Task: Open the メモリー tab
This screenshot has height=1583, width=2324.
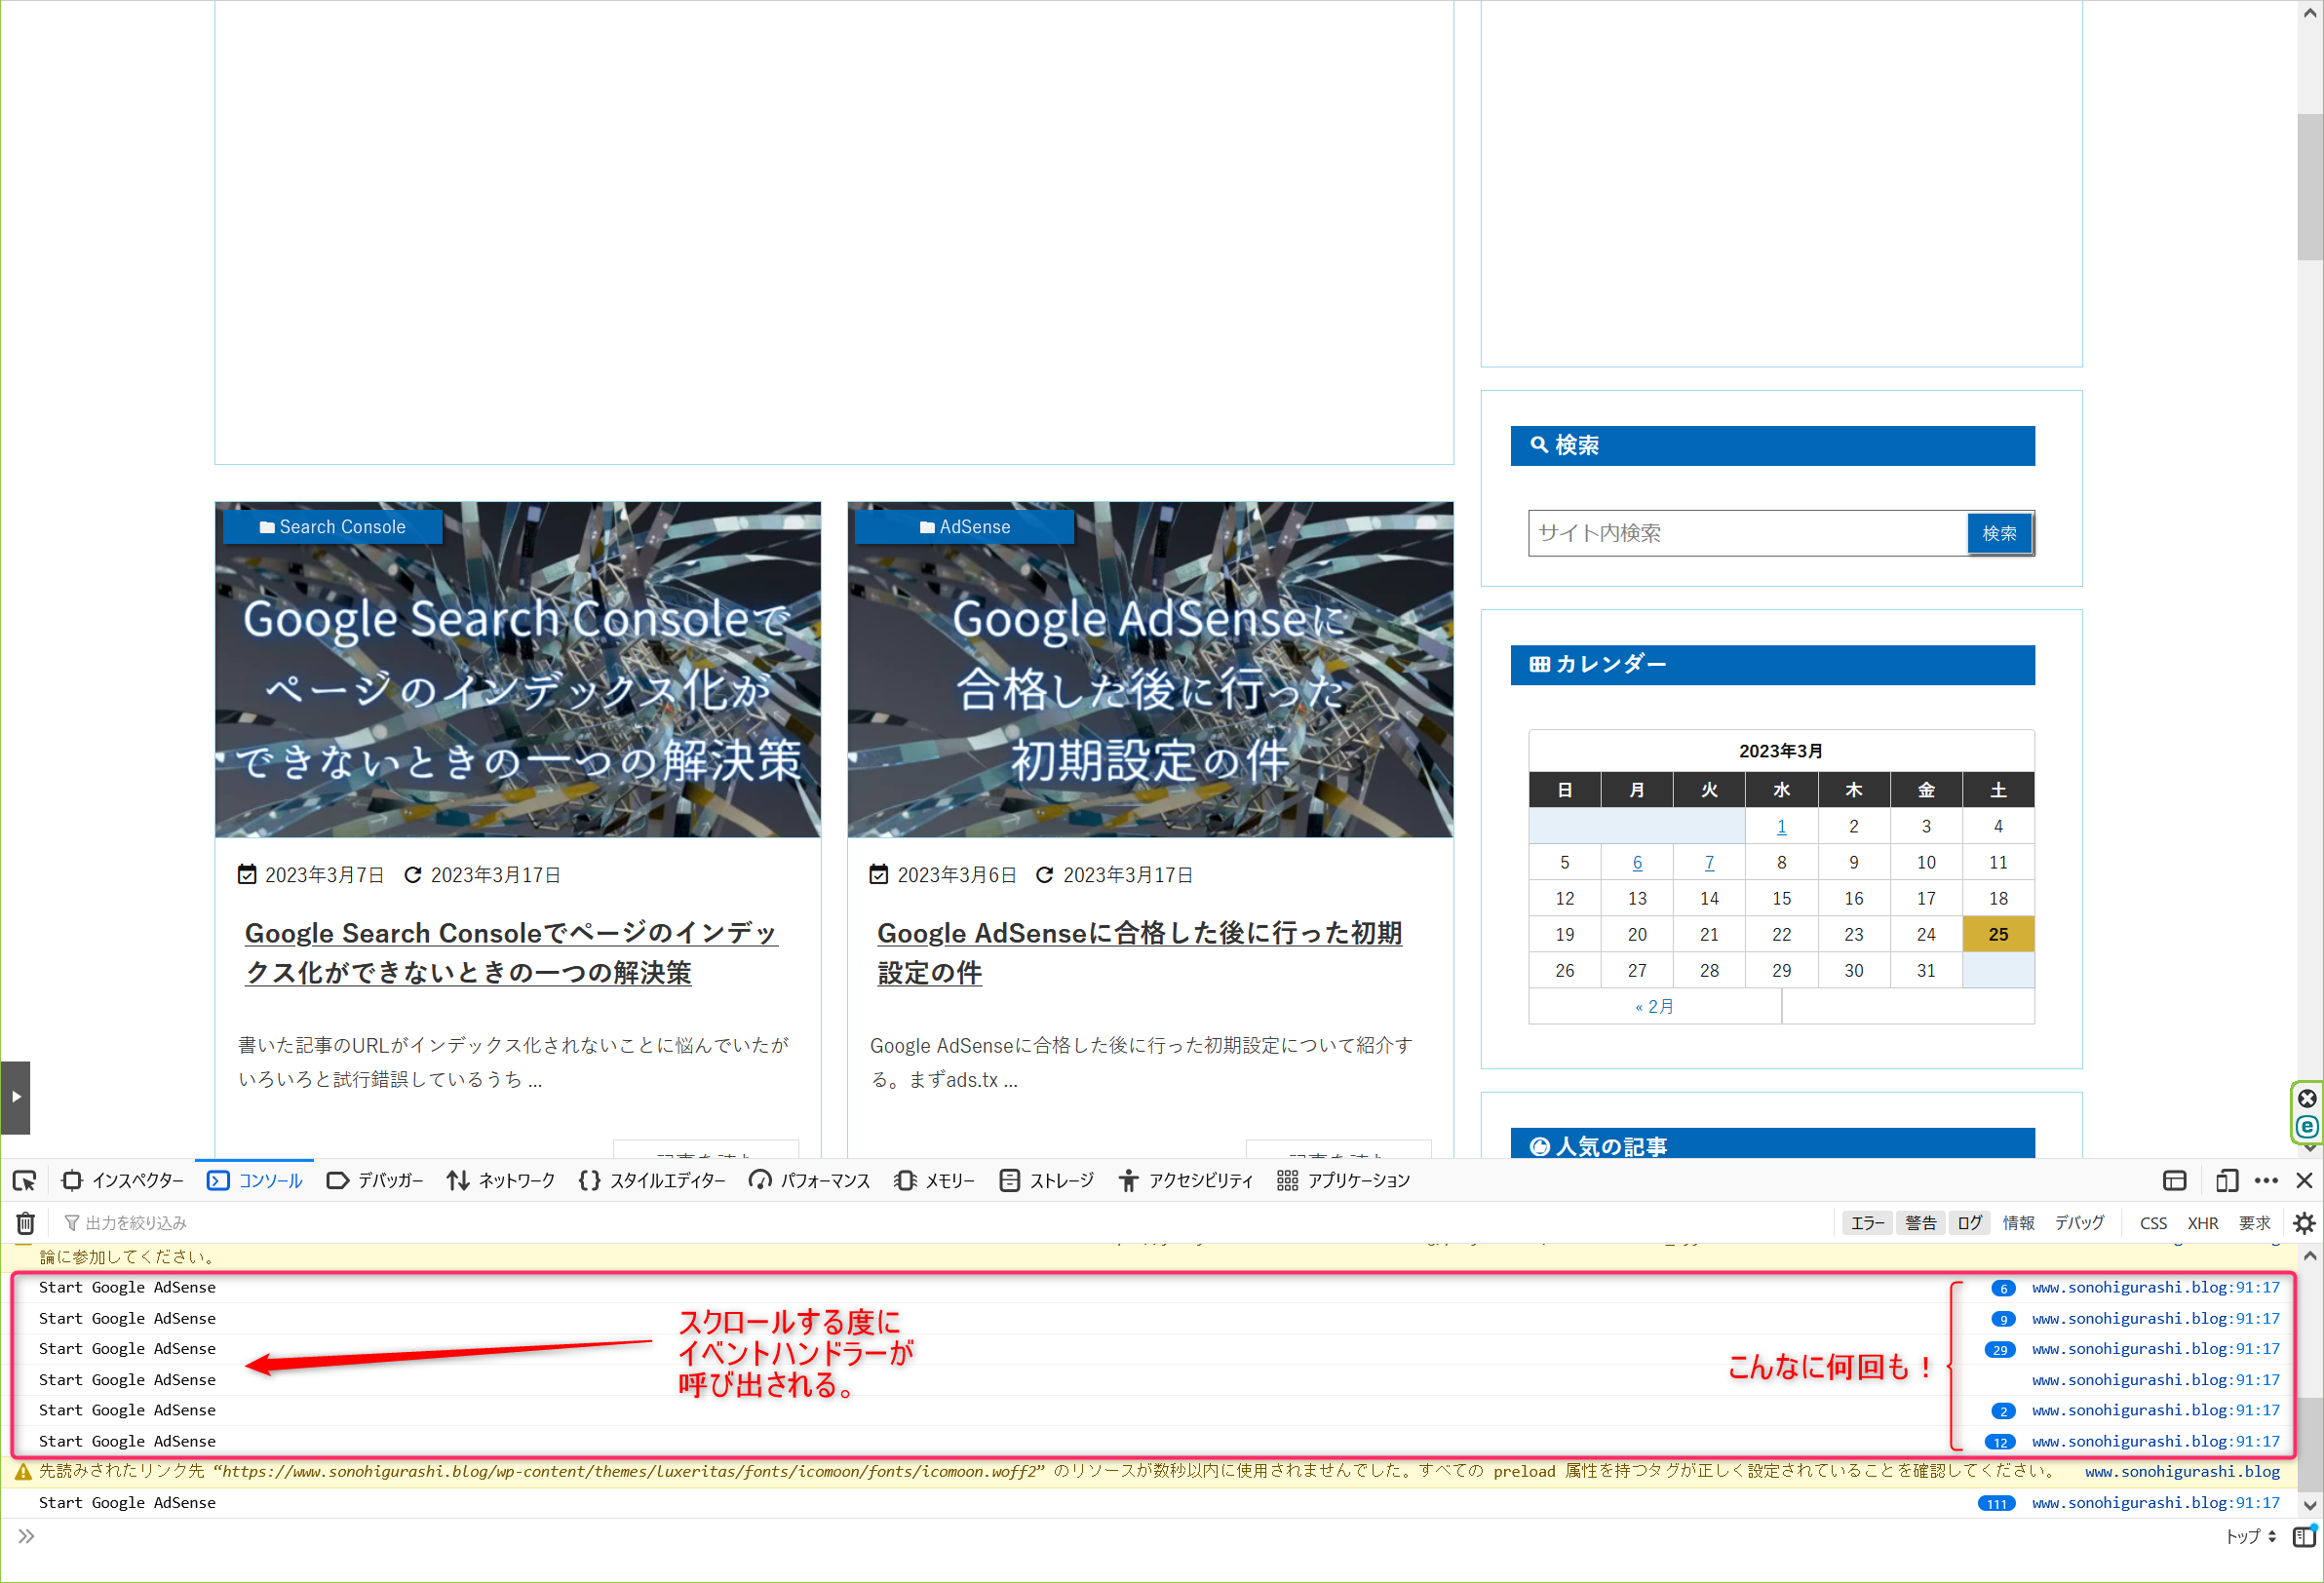Action: tap(935, 1181)
